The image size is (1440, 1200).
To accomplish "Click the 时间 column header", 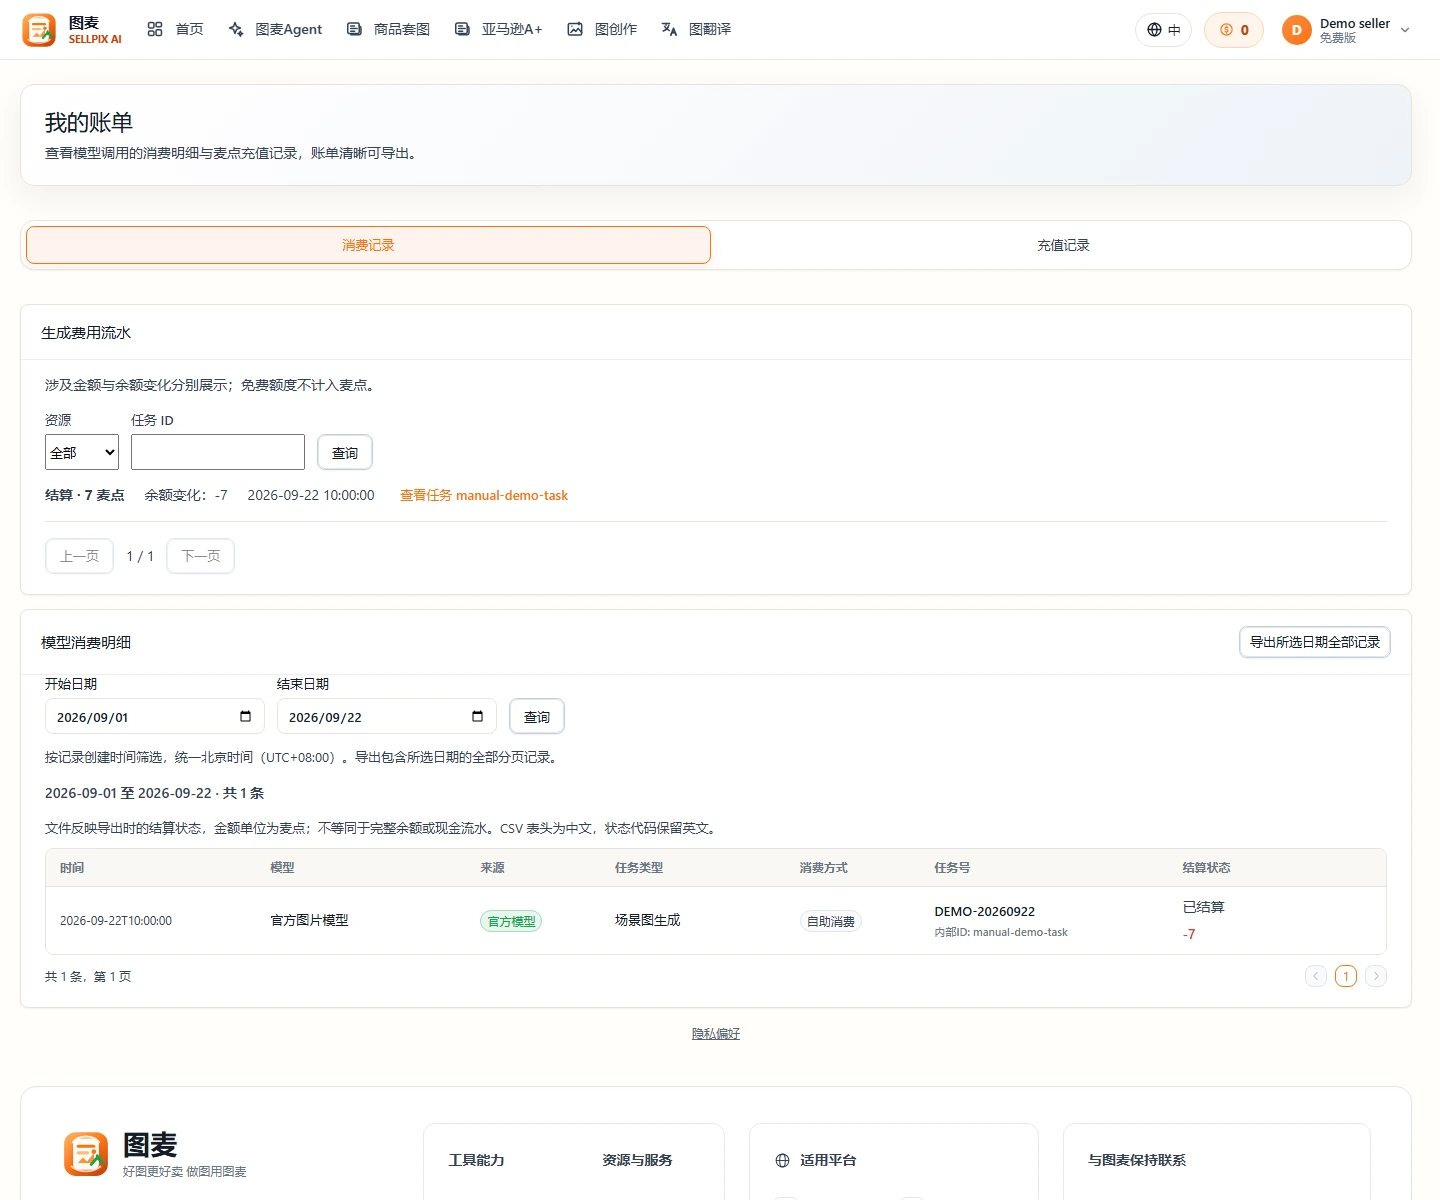I will click(x=72, y=867).
